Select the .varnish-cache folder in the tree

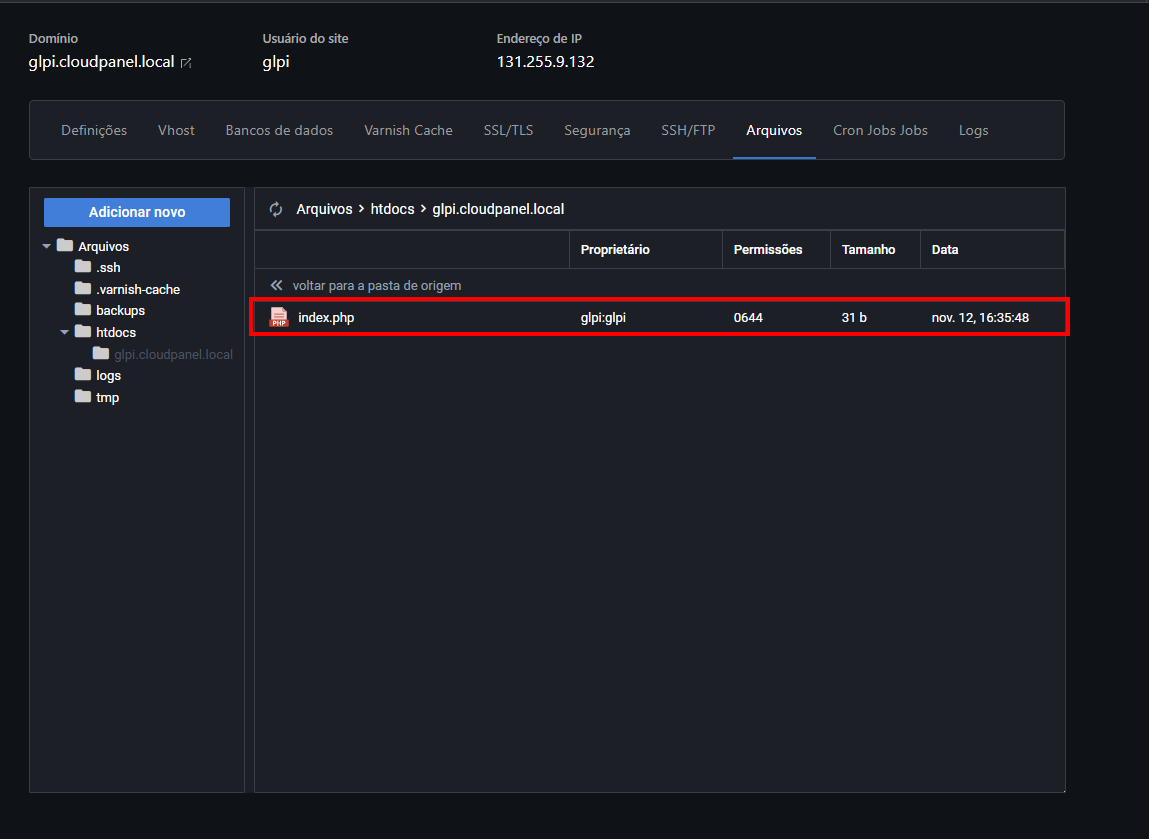click(138, 289)
